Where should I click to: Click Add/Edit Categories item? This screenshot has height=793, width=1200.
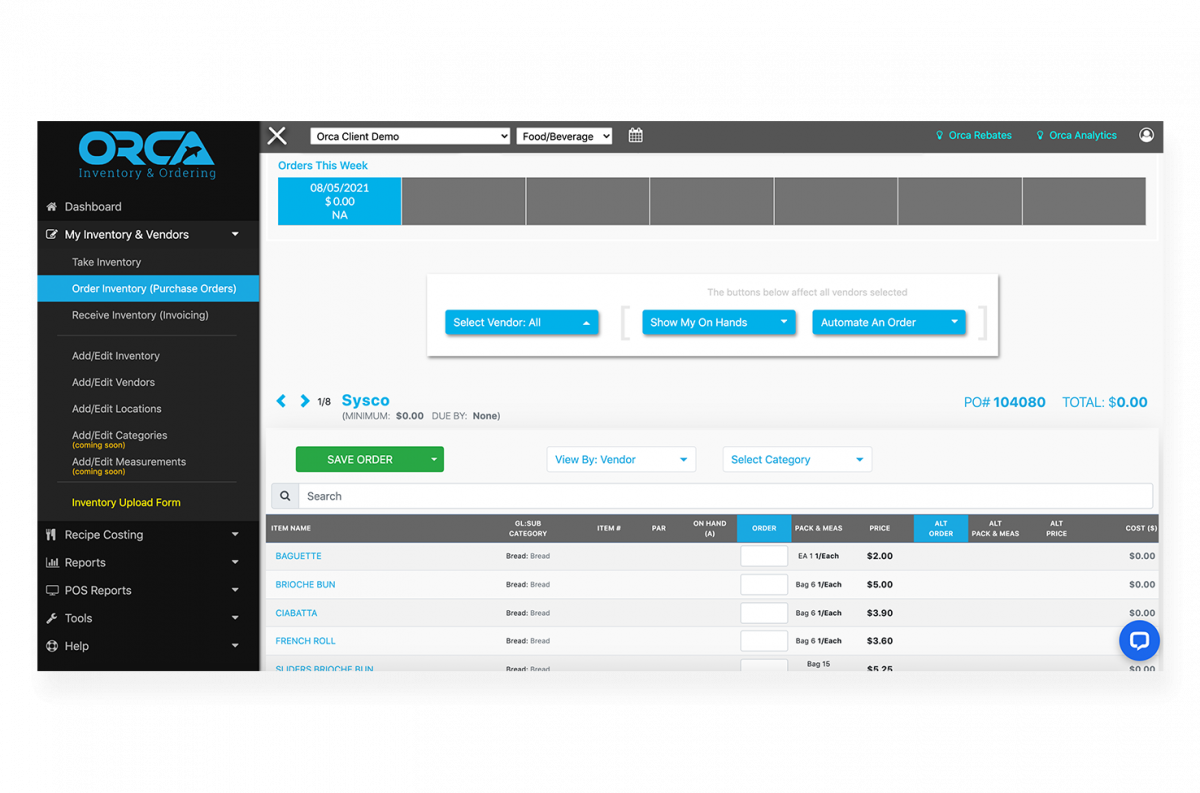click(x=119, y=438)
